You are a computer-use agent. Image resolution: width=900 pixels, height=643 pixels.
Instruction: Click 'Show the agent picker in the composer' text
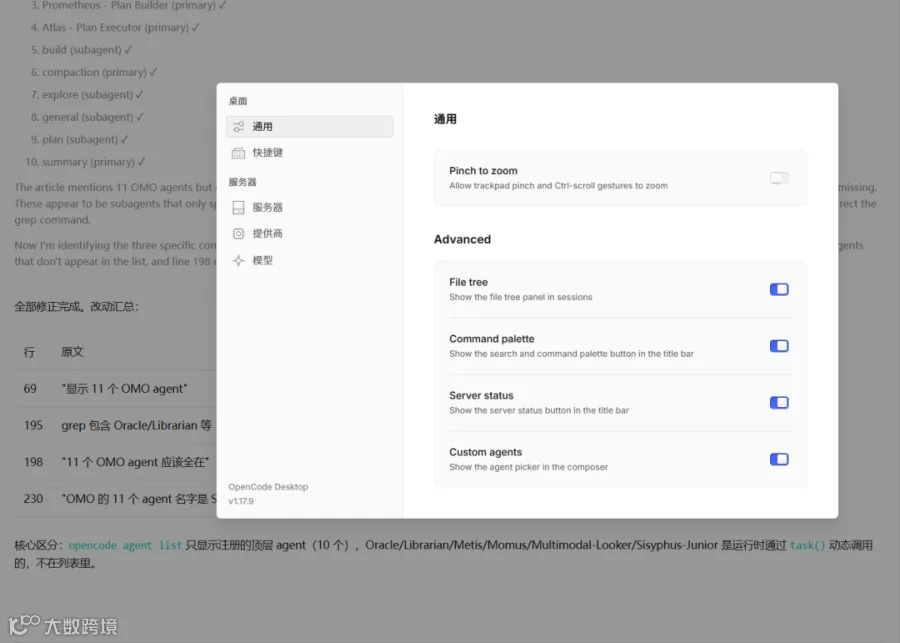click(528, 467)
